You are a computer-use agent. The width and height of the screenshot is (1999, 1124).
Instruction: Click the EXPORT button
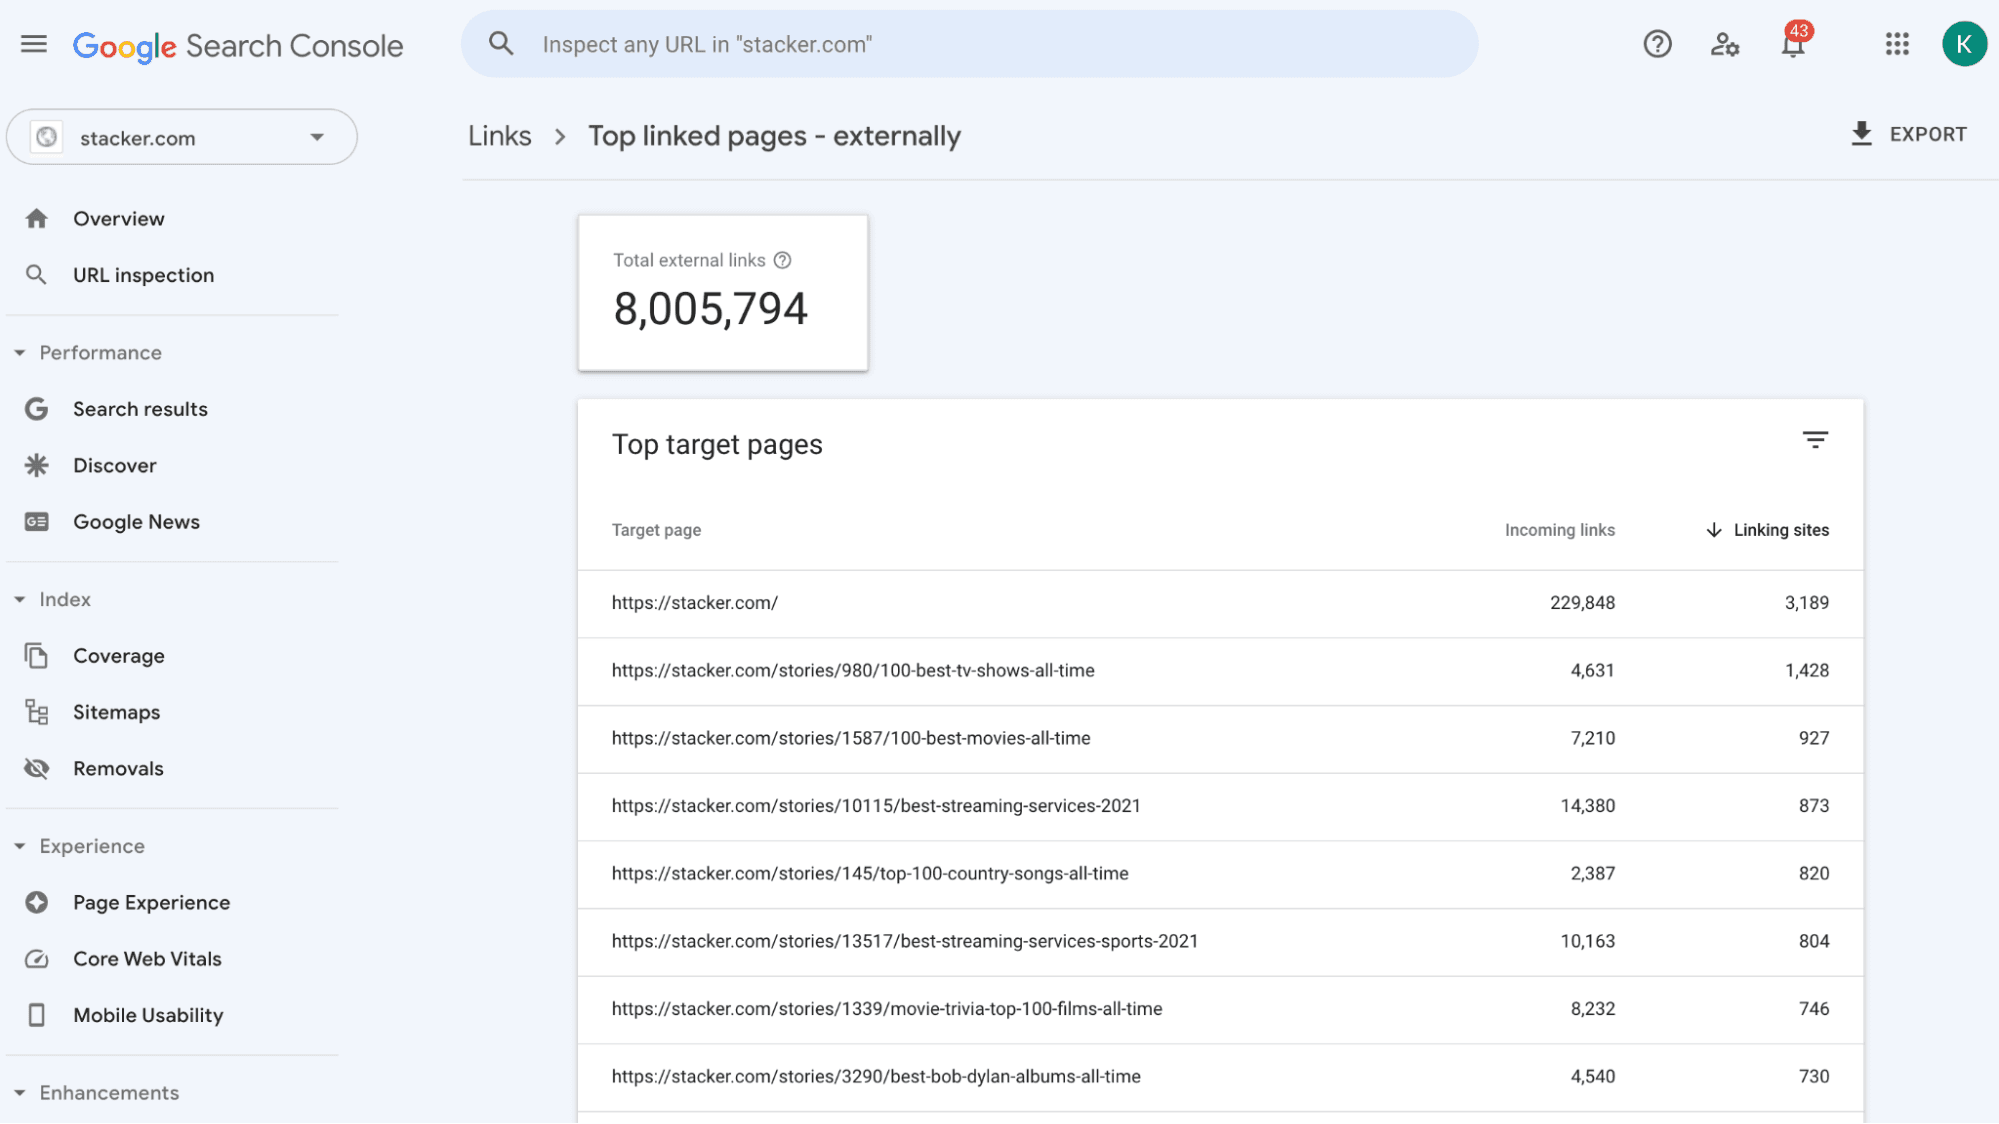[1909, 134]
